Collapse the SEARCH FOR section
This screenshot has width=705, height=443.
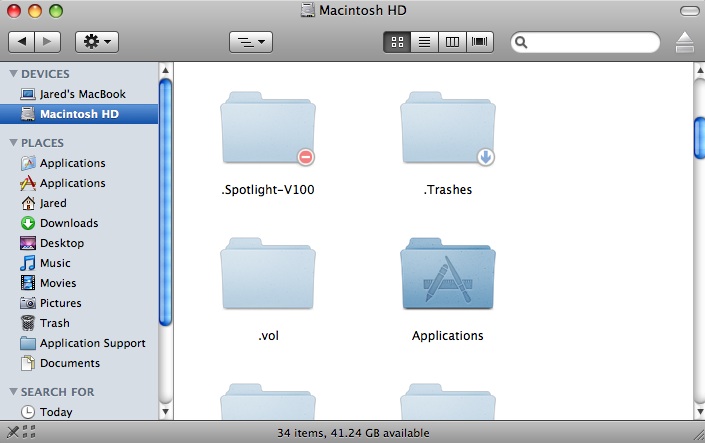click(13, 392)
